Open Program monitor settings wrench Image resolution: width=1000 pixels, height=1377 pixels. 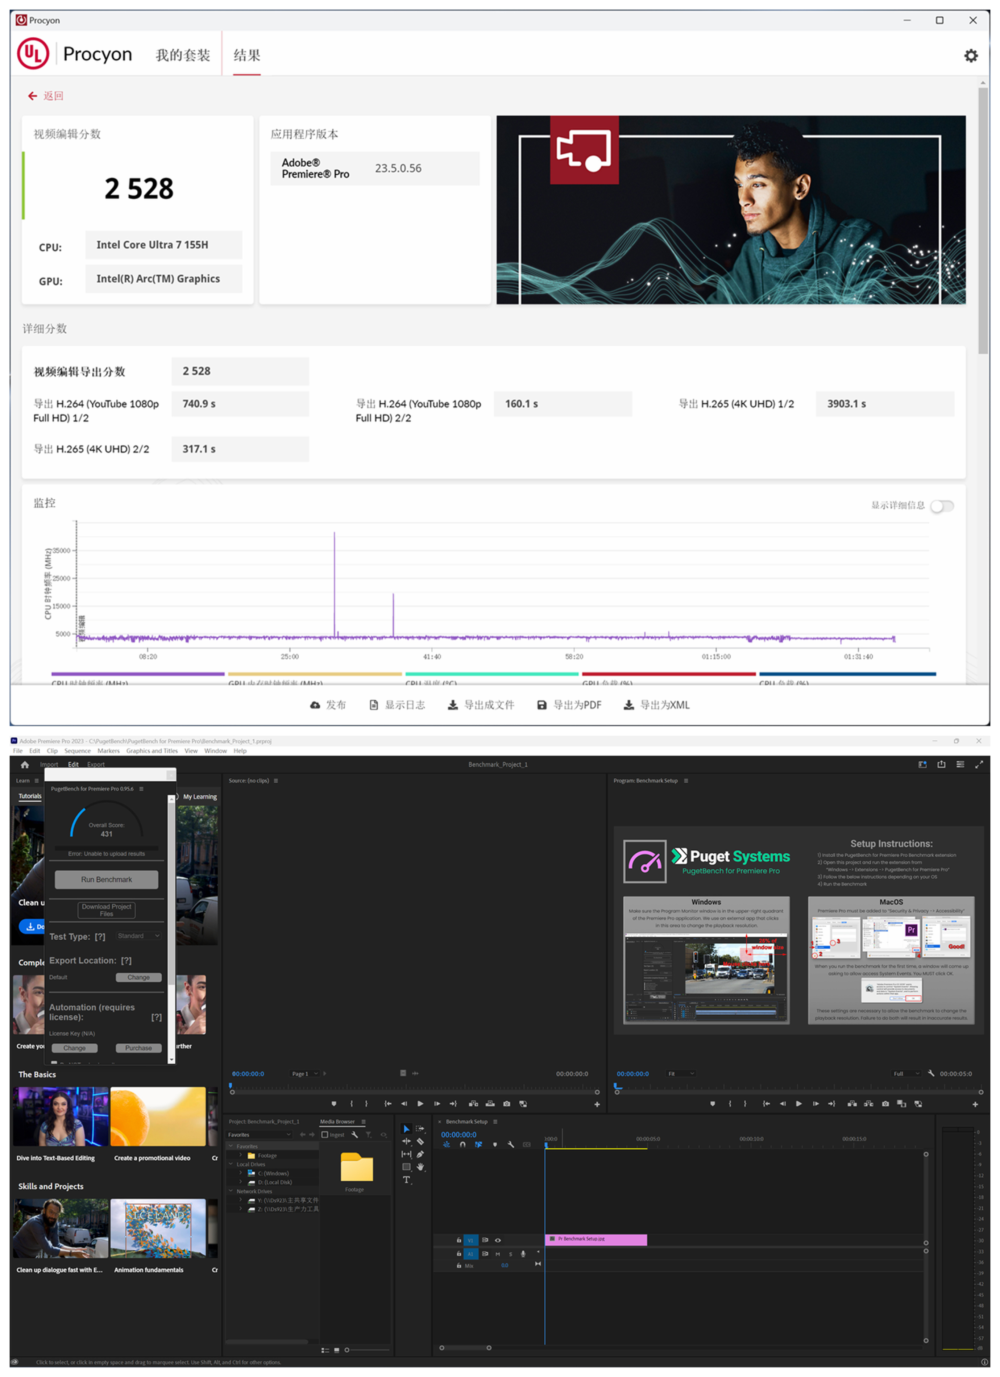pos(931,1073)
